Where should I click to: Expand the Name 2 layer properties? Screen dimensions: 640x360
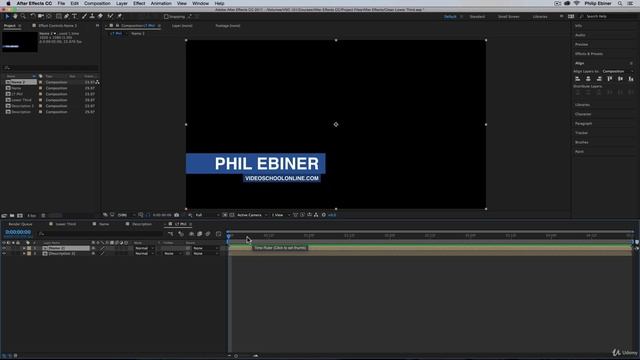pos(24,248)
